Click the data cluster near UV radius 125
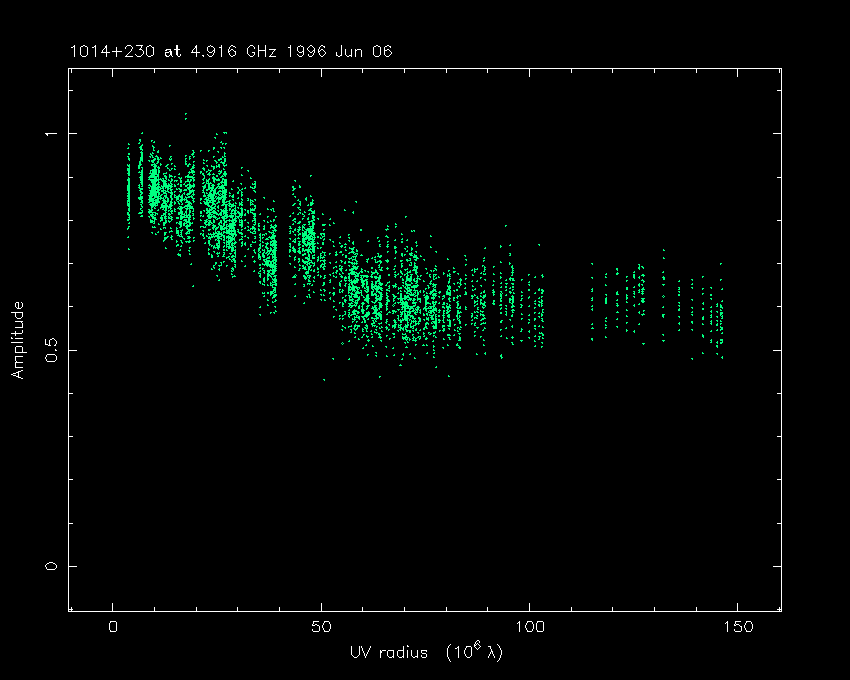The height and width of the screenshot is (680, 850). point(633,300)
